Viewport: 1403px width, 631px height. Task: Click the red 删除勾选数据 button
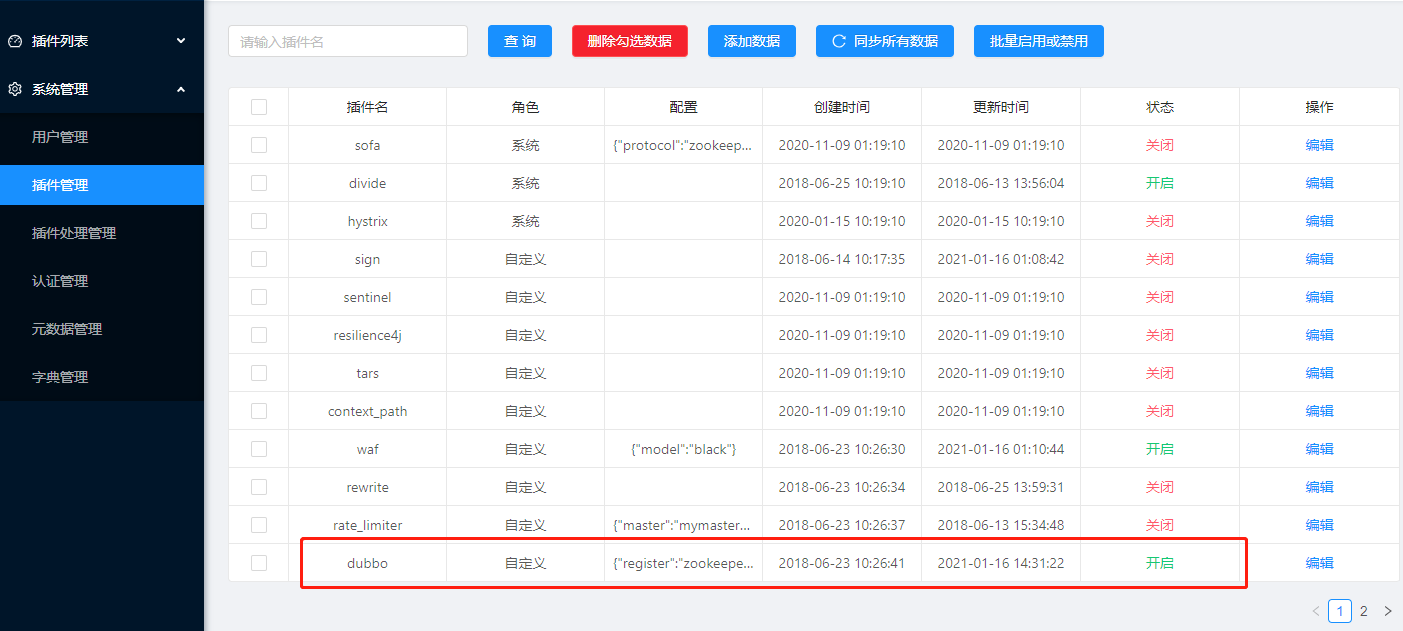pos(629,41)
